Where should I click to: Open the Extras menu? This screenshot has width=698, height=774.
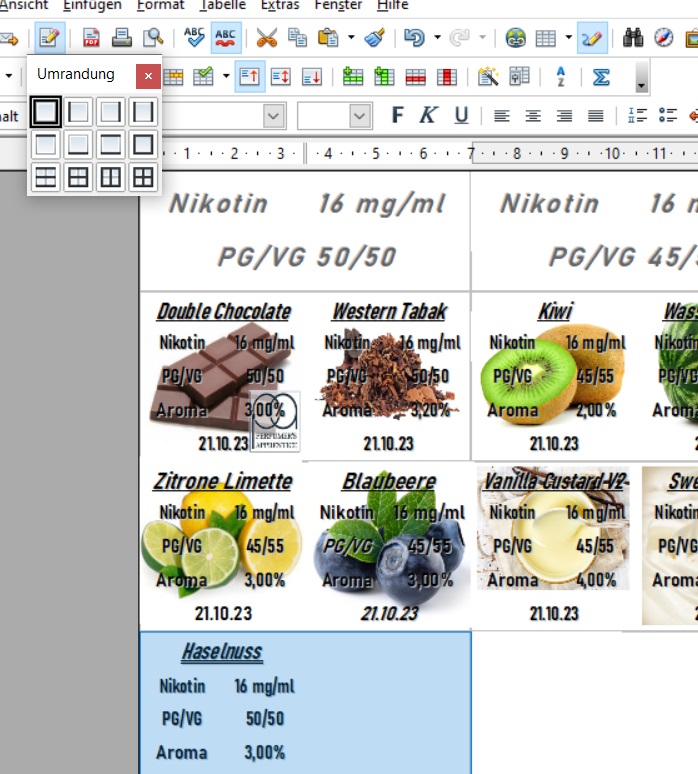pos(279,5)
